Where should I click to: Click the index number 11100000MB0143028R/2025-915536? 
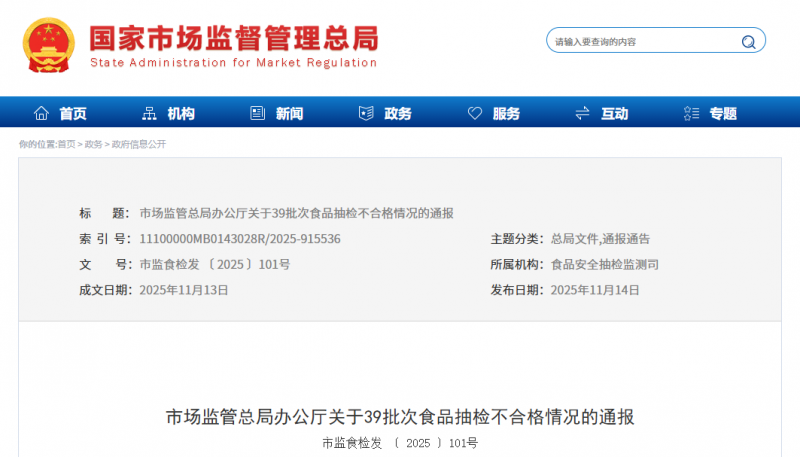(x=240, y=239)
